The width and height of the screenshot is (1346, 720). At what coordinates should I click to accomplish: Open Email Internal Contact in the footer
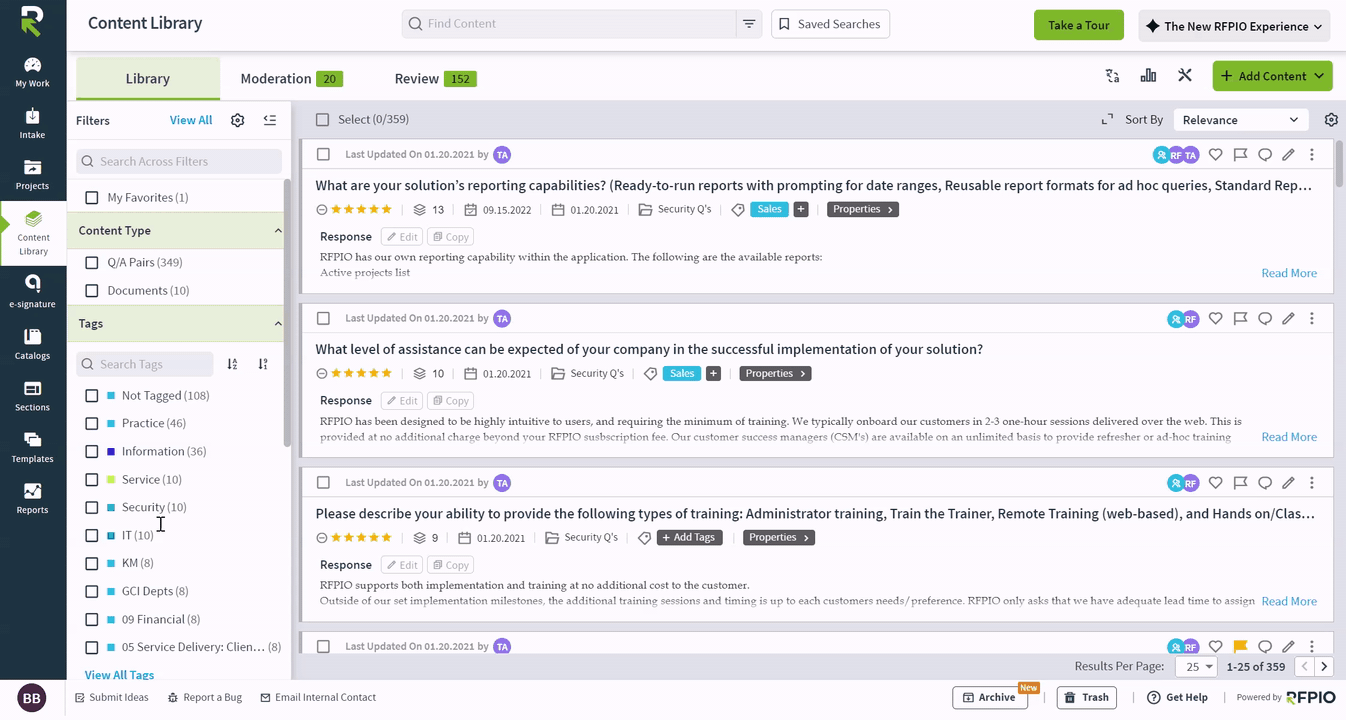click(318, 698)
